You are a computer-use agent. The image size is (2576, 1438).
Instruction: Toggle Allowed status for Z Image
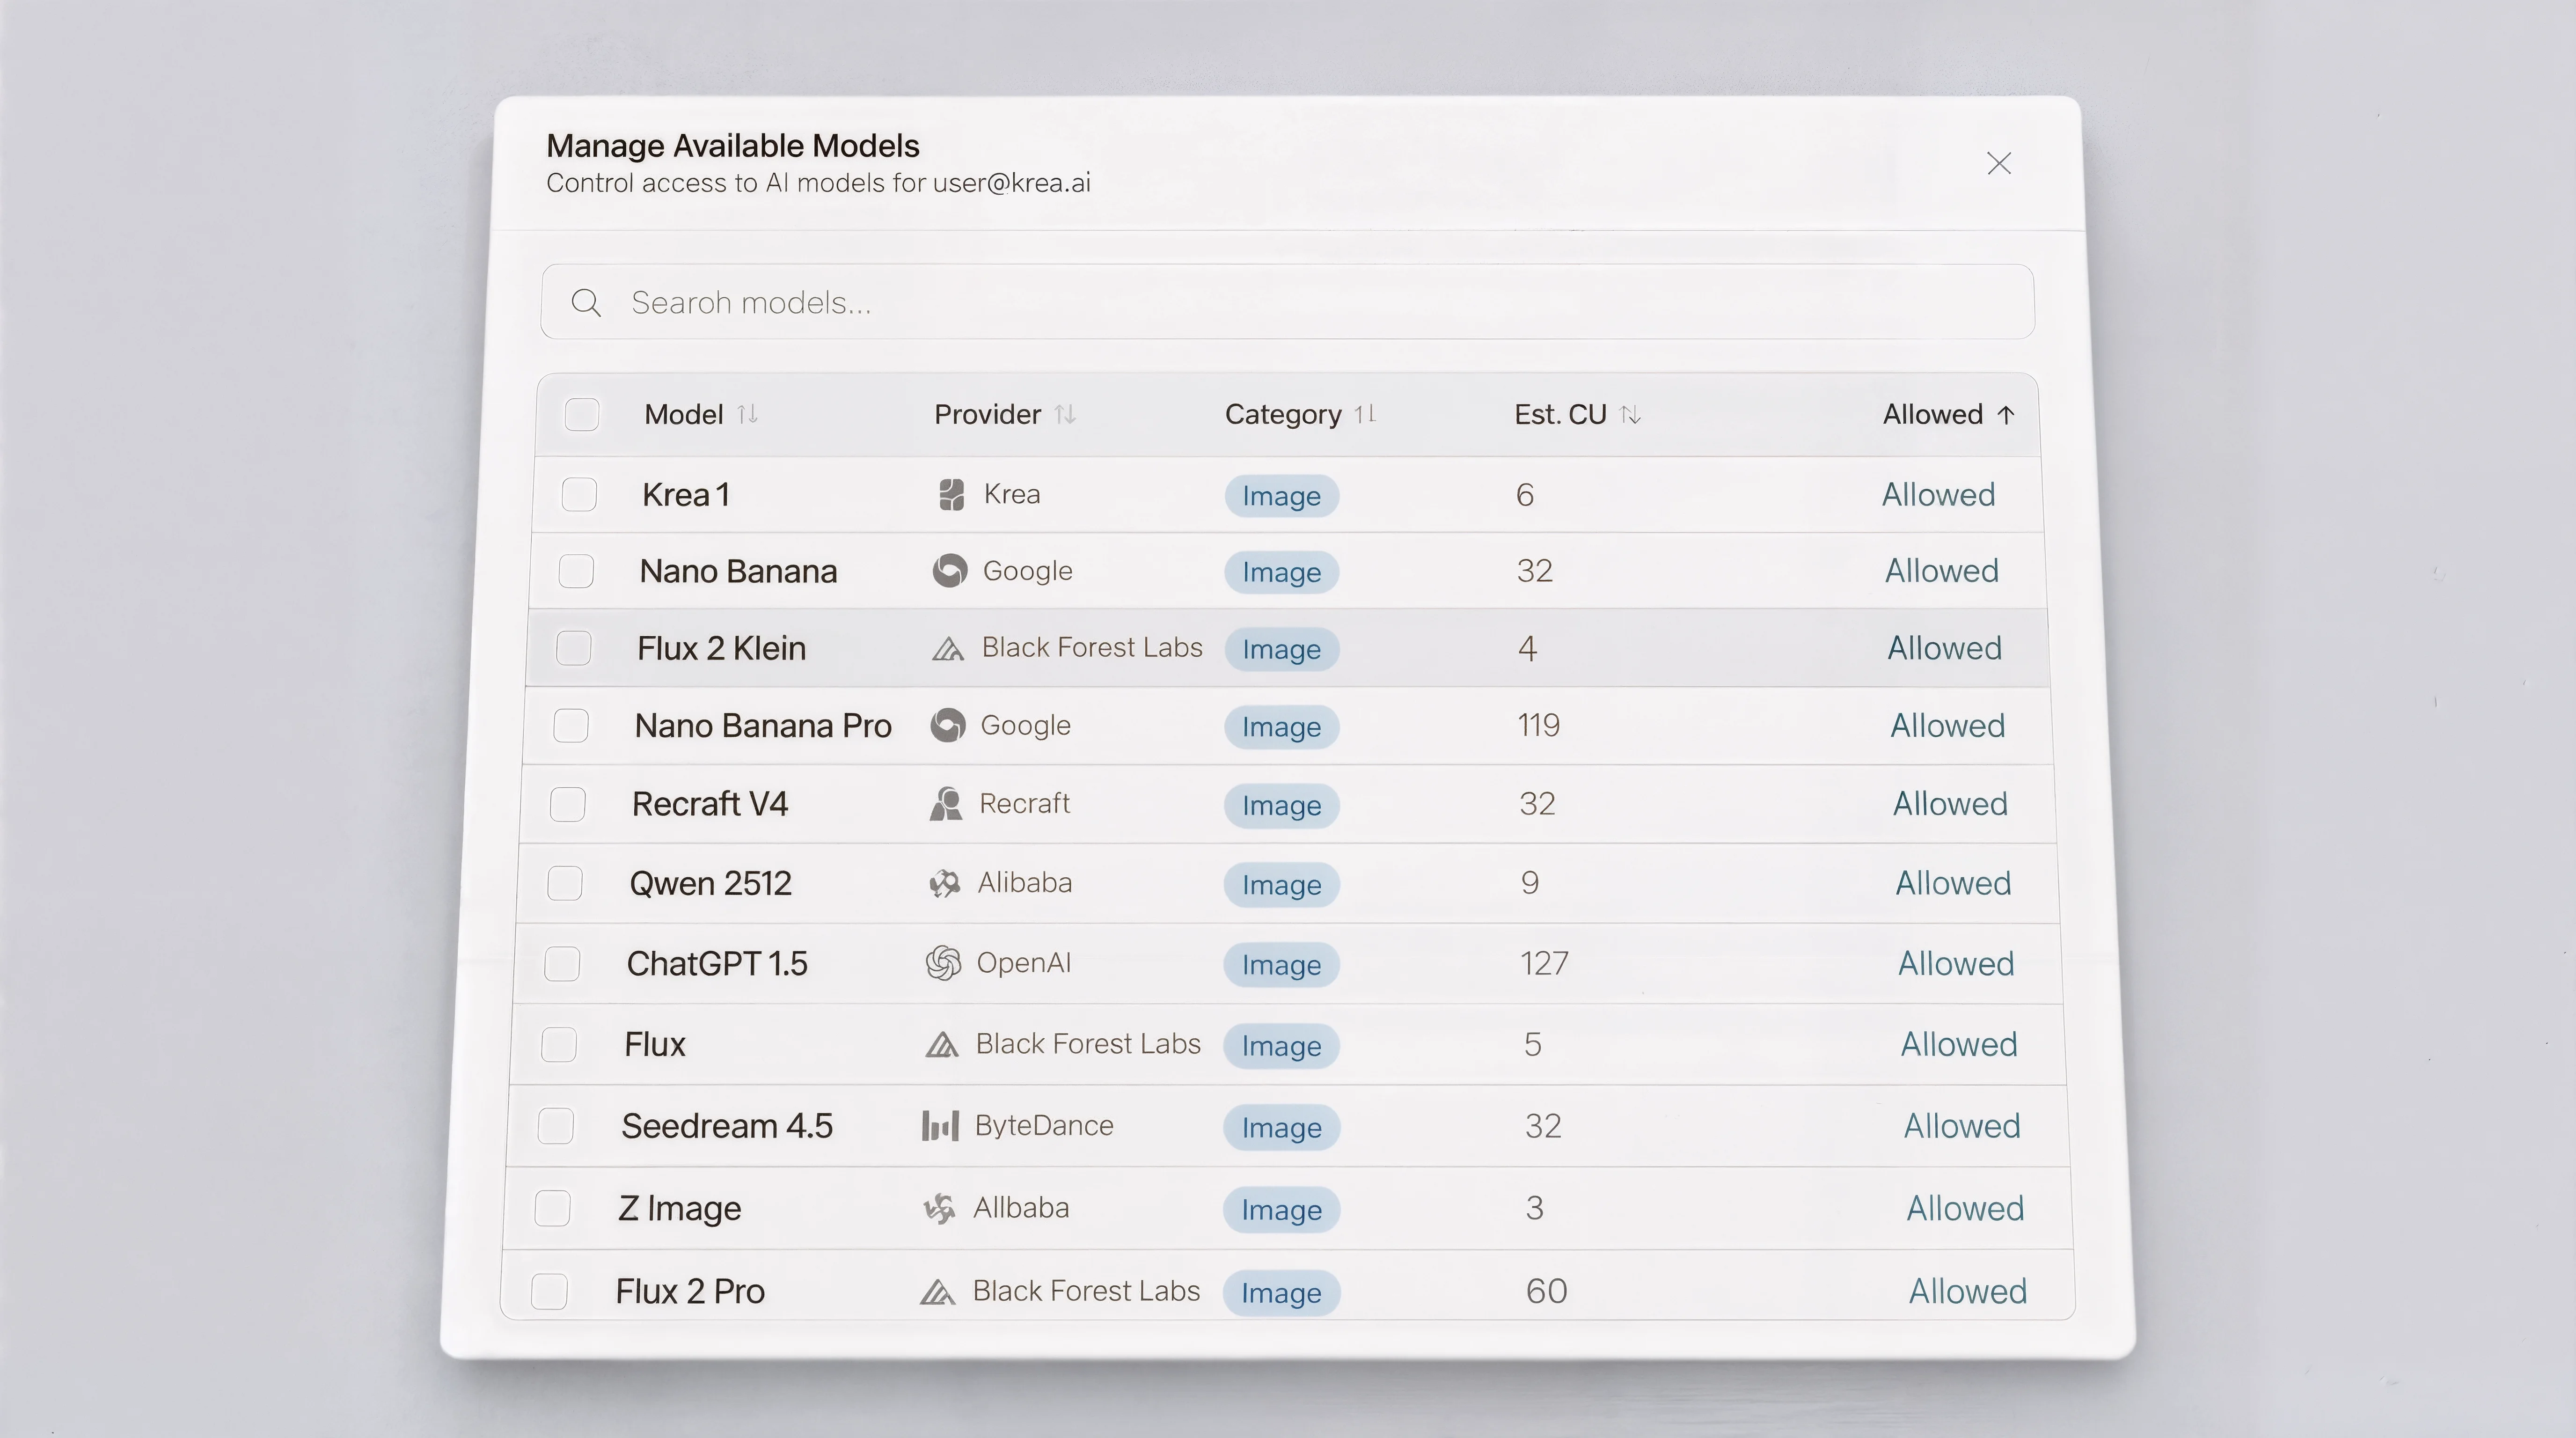[x=1965, y=1208]
